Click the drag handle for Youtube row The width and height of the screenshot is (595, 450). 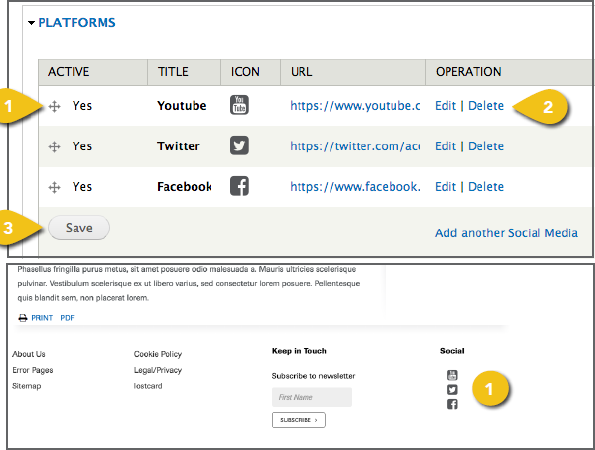(55, 106)
